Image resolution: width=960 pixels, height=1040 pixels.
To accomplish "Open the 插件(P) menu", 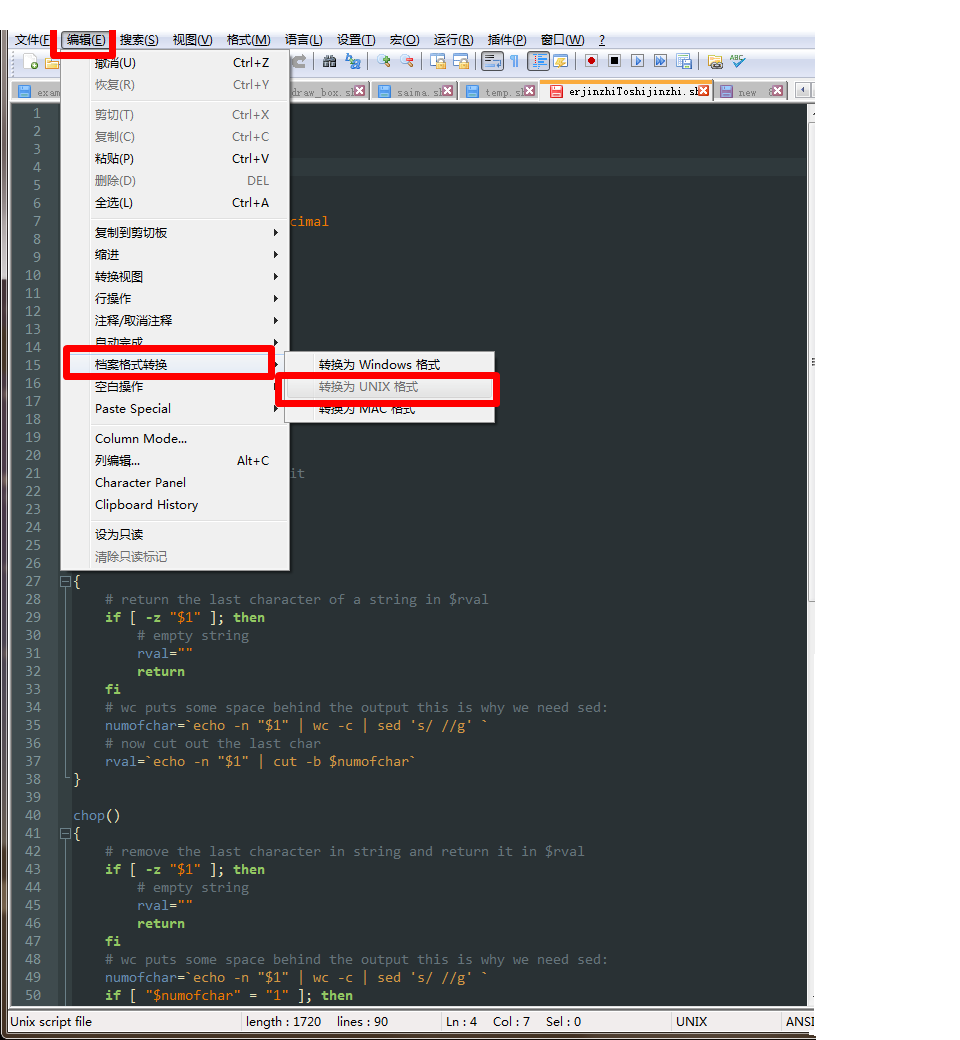I will [x=507, y=40].
